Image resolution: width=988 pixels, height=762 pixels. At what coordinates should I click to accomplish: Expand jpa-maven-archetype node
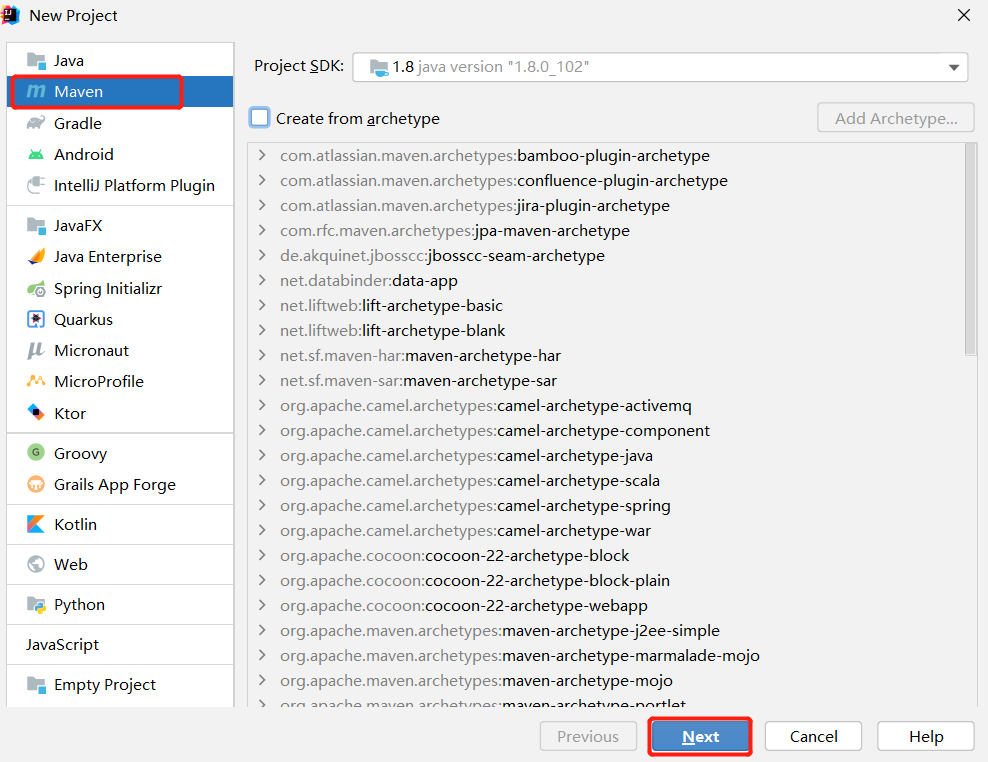[262, 230]
